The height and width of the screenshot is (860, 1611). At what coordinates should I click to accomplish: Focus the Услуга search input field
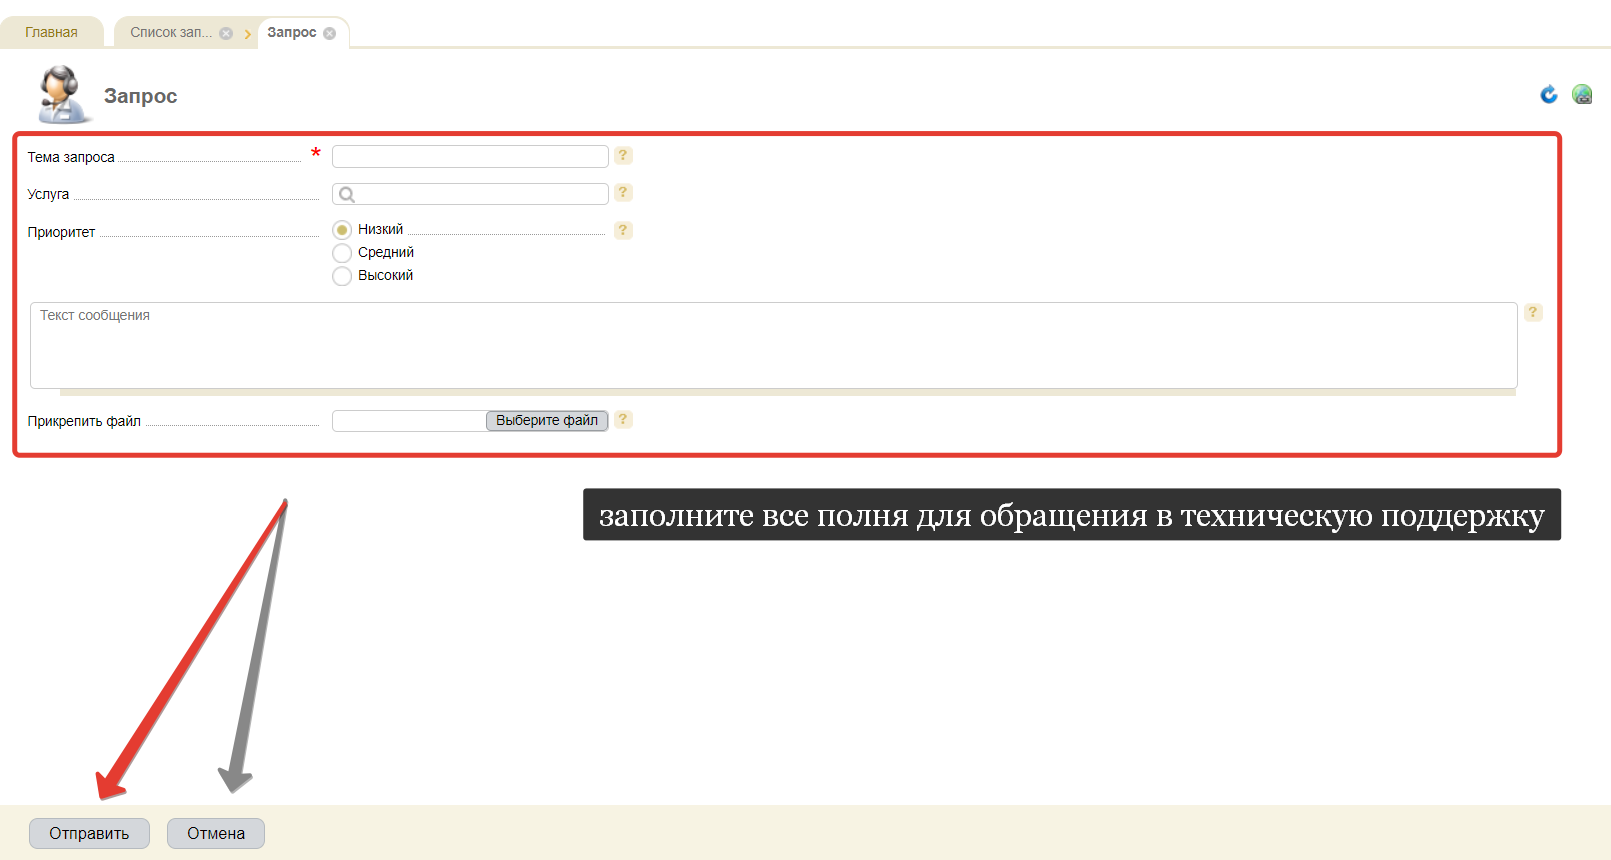point(470,194)
